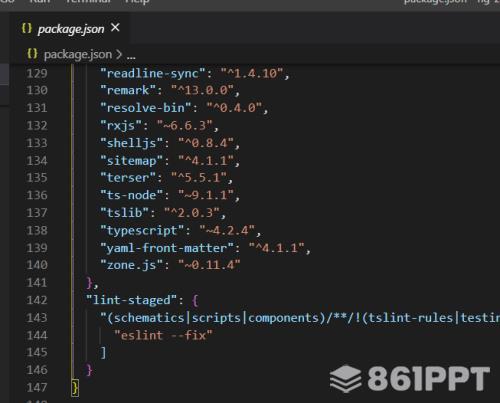Open the Help menu
Image resolution: width=500 pixels, height=403 pixels.
pyautogui.click(x=137, y=2)
